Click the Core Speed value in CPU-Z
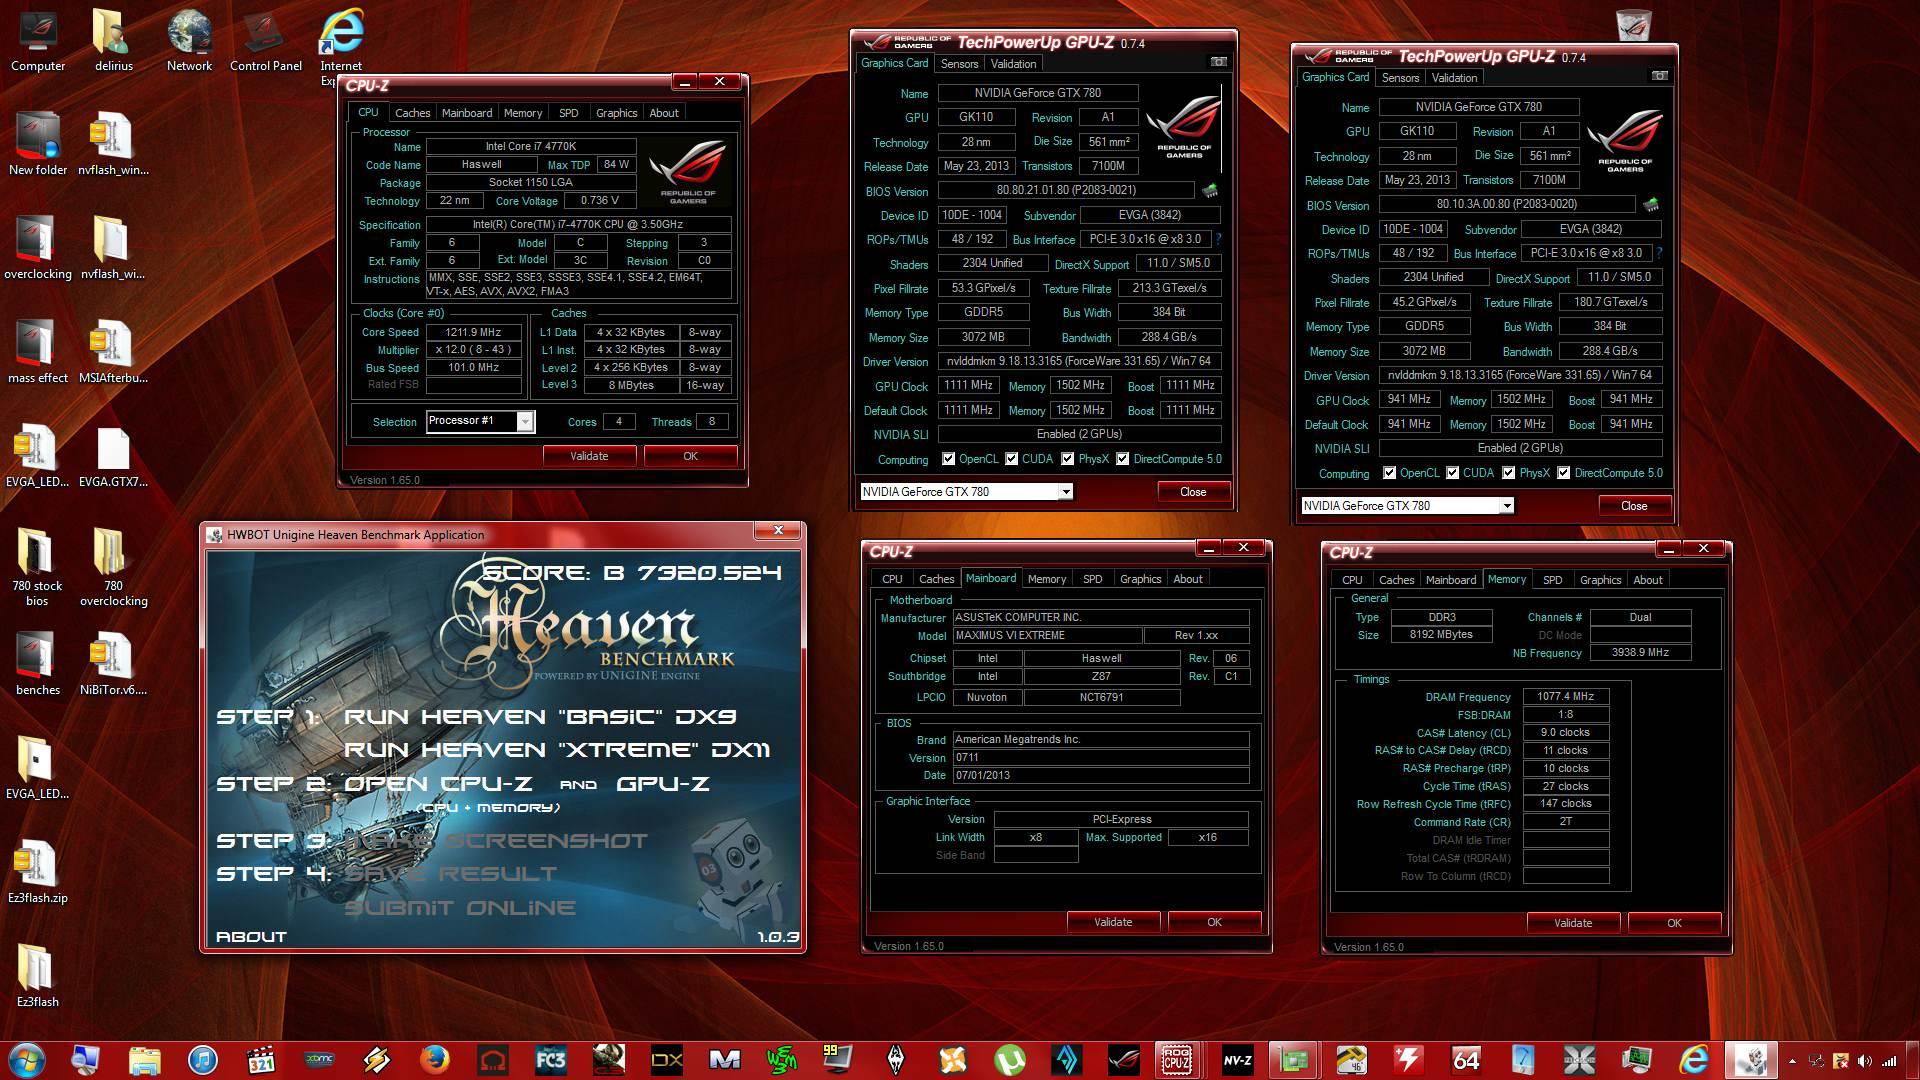The image size is (1920, 1080). [474, 332]
